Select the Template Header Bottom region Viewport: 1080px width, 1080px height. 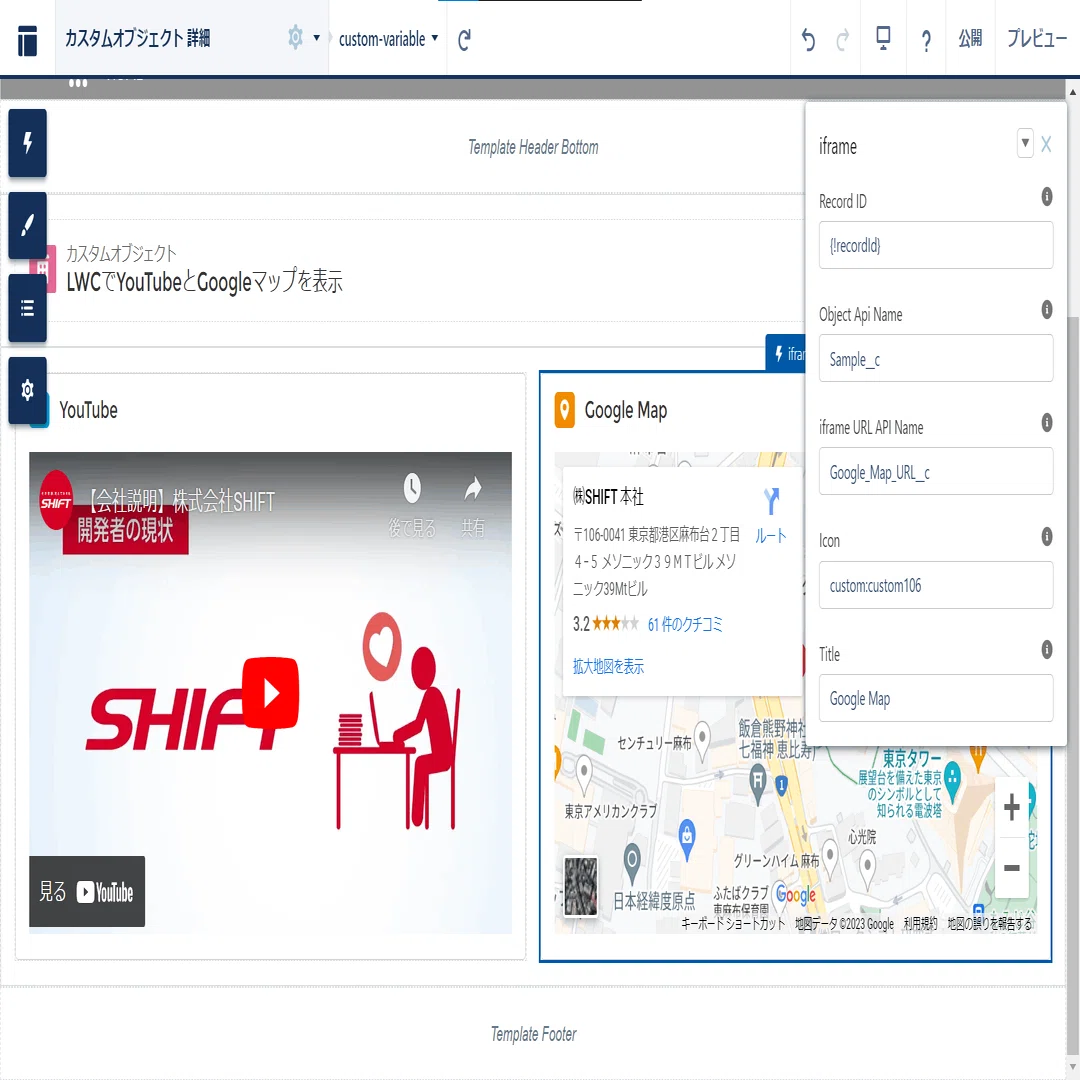click(533, 147)
